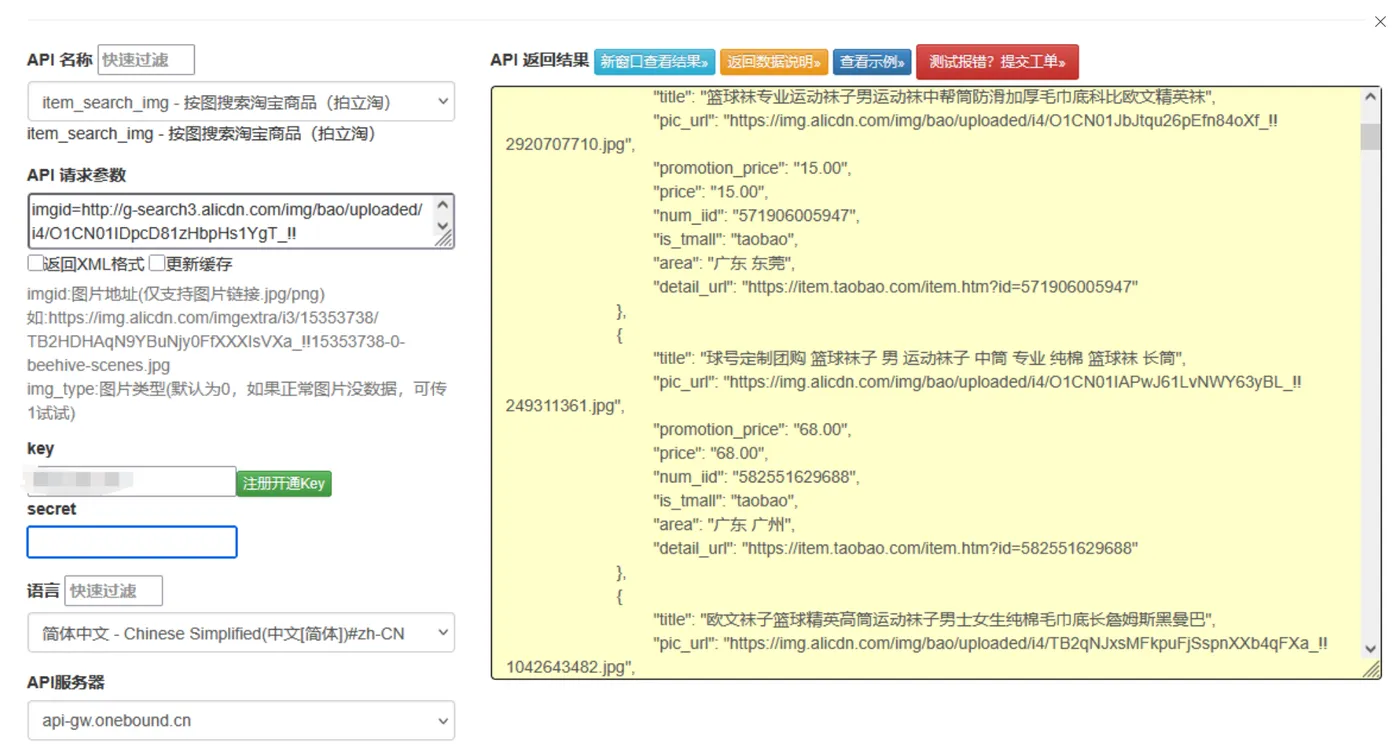Click the 新窗口查看结果 button
The height and width of the screenshot is (748, 1400).
[x=654, y=62]
